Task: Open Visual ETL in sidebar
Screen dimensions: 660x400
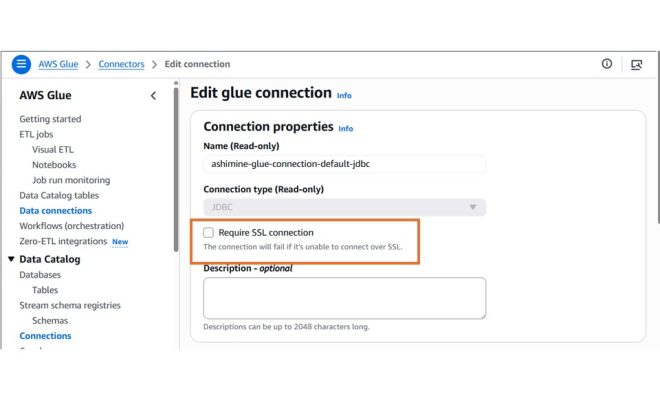Action: pos(53,149)
